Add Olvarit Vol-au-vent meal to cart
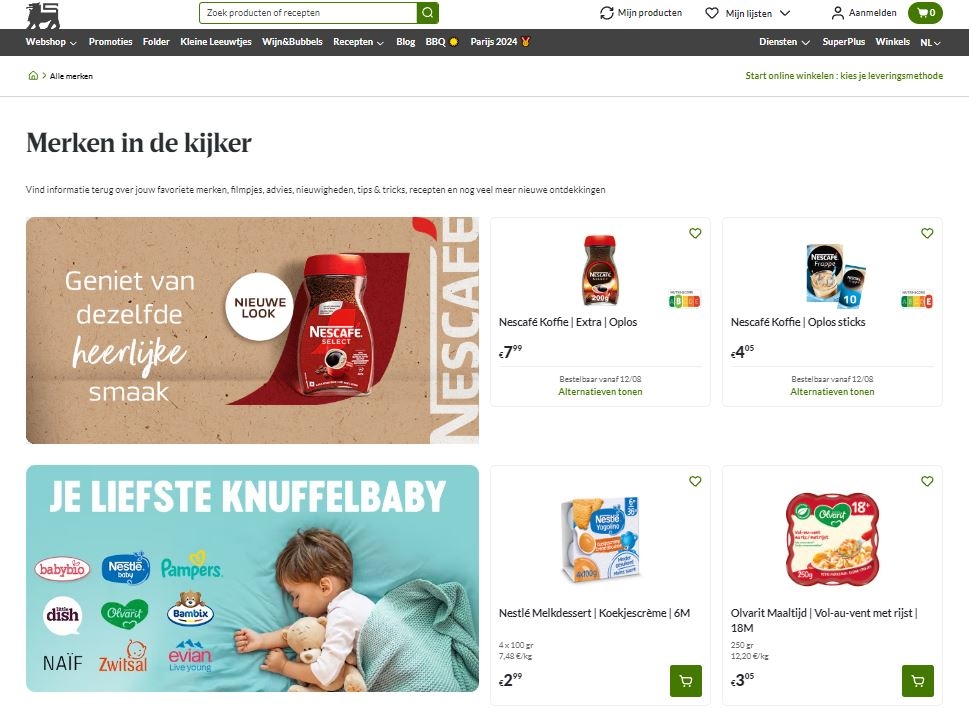This screenshot has height=717, width=969. [x=918, y=681]
